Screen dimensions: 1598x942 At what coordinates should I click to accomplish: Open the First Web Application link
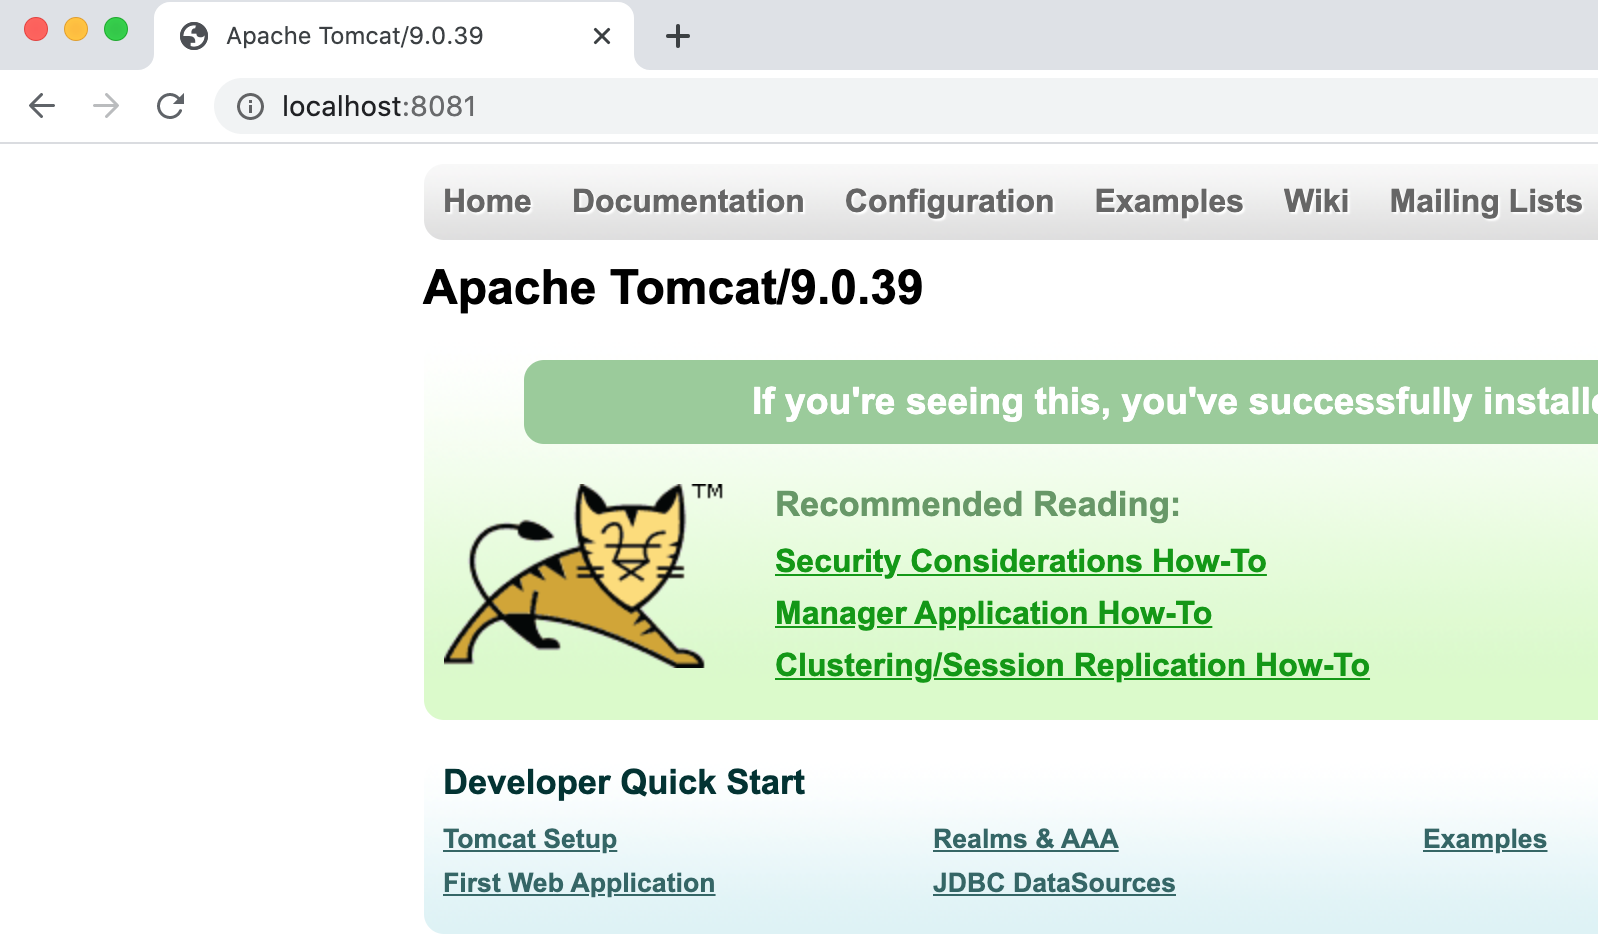coord(579,883)
